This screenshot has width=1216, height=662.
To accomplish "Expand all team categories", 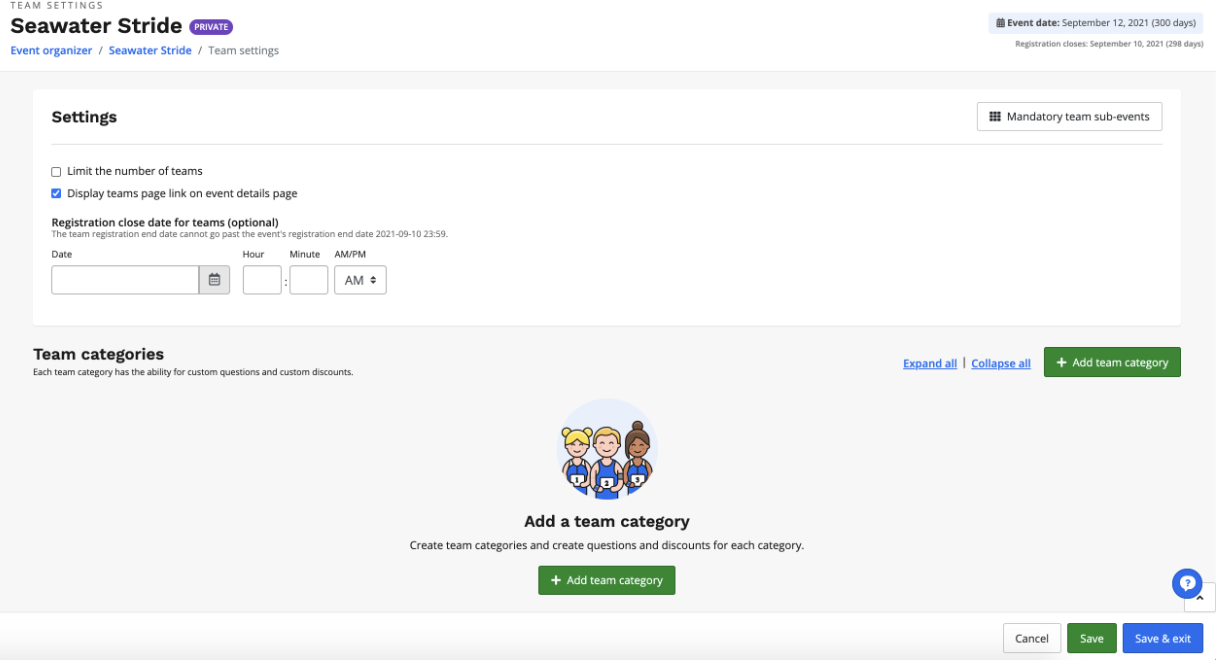I will [929, 364].
